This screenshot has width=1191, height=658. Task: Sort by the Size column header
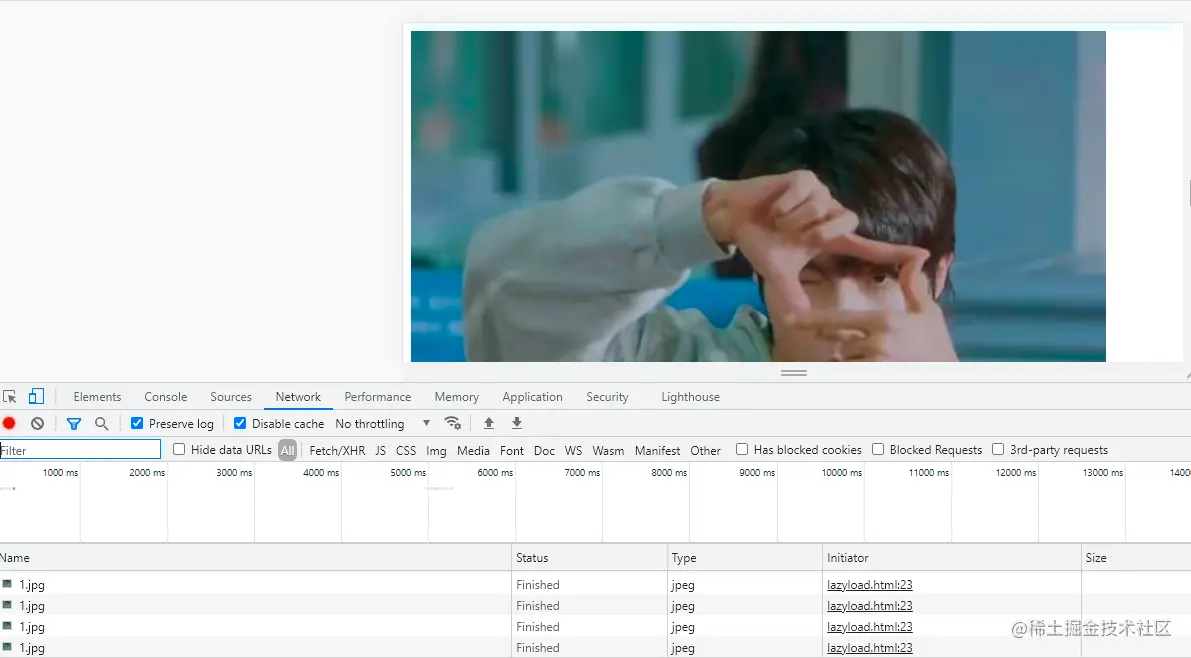(x=1136, y=558)
